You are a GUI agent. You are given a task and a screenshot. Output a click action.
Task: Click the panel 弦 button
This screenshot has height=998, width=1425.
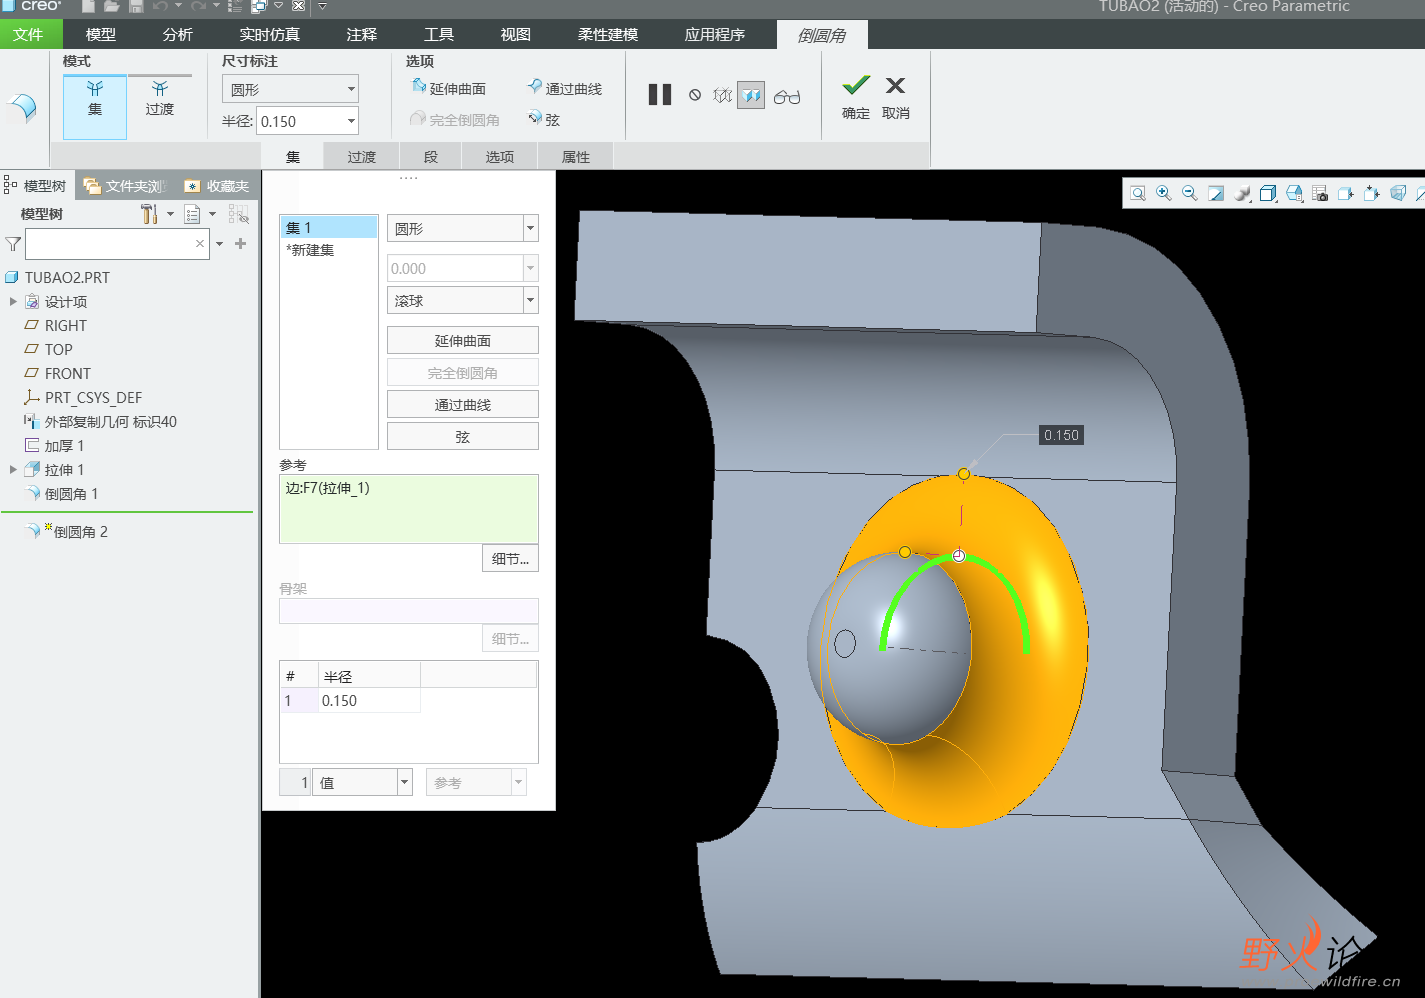tap(463, 436)
